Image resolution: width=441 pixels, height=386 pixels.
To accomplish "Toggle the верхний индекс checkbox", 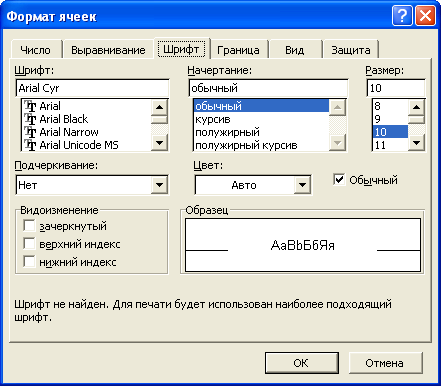I will (x=29, y=244).
